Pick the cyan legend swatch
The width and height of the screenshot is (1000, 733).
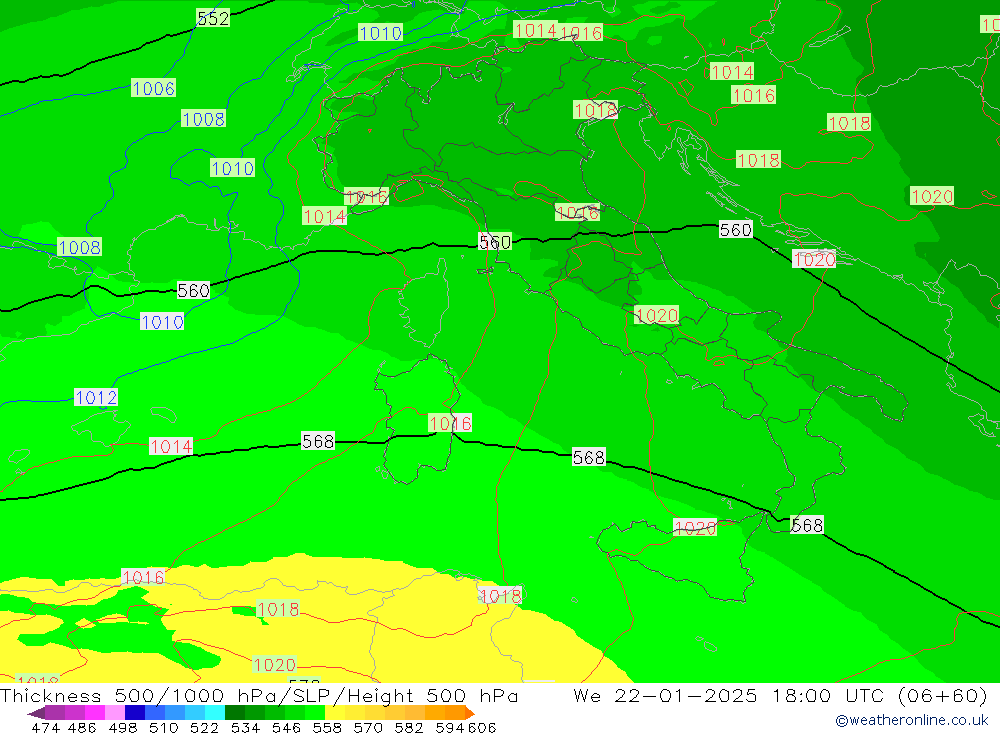[x=214, y=713]
